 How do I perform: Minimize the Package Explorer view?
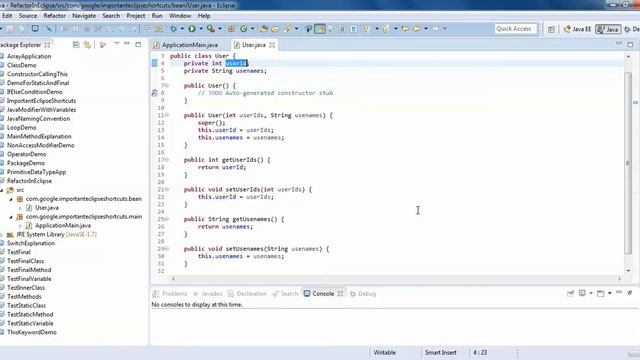click(x=127, y=44)
